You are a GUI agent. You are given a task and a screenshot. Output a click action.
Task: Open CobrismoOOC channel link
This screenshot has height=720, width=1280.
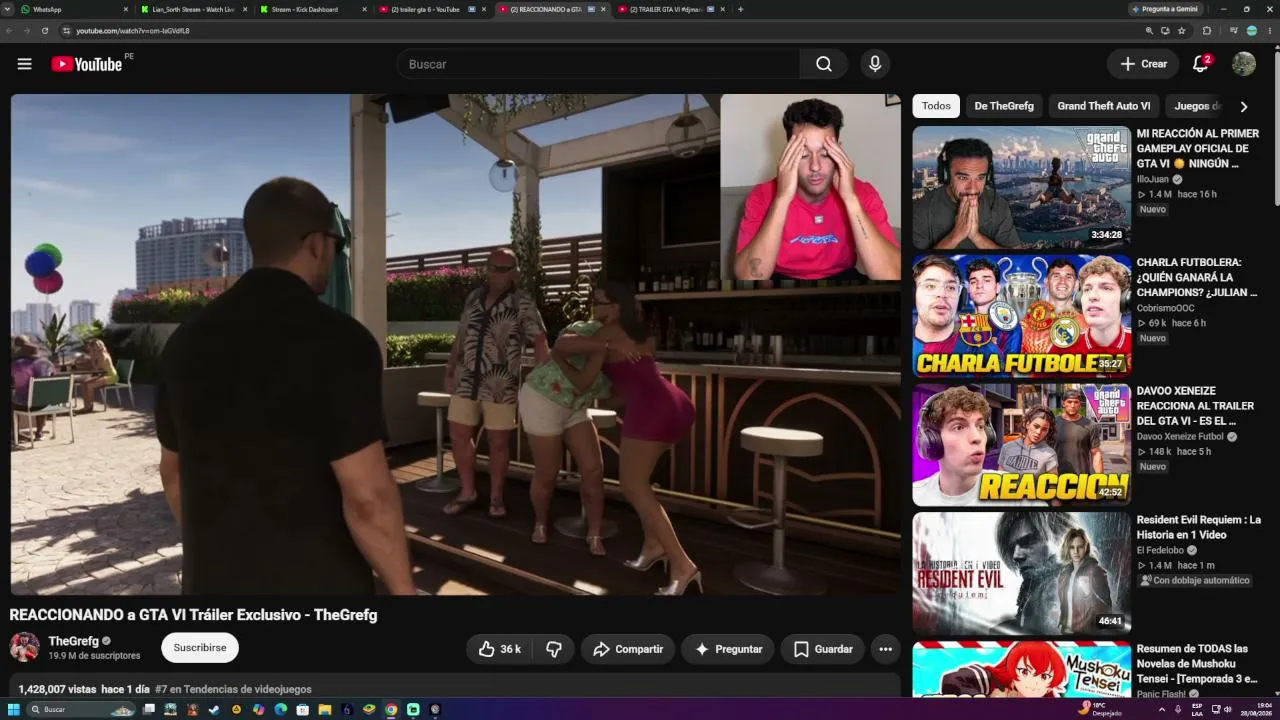pos(1165,308)
